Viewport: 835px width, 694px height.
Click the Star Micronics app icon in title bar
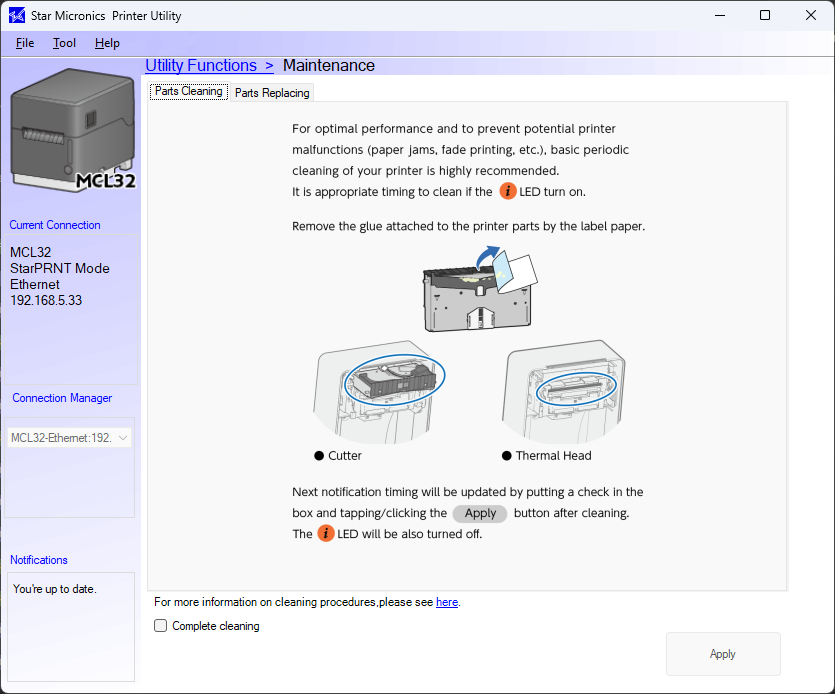[x=17, y=15]
